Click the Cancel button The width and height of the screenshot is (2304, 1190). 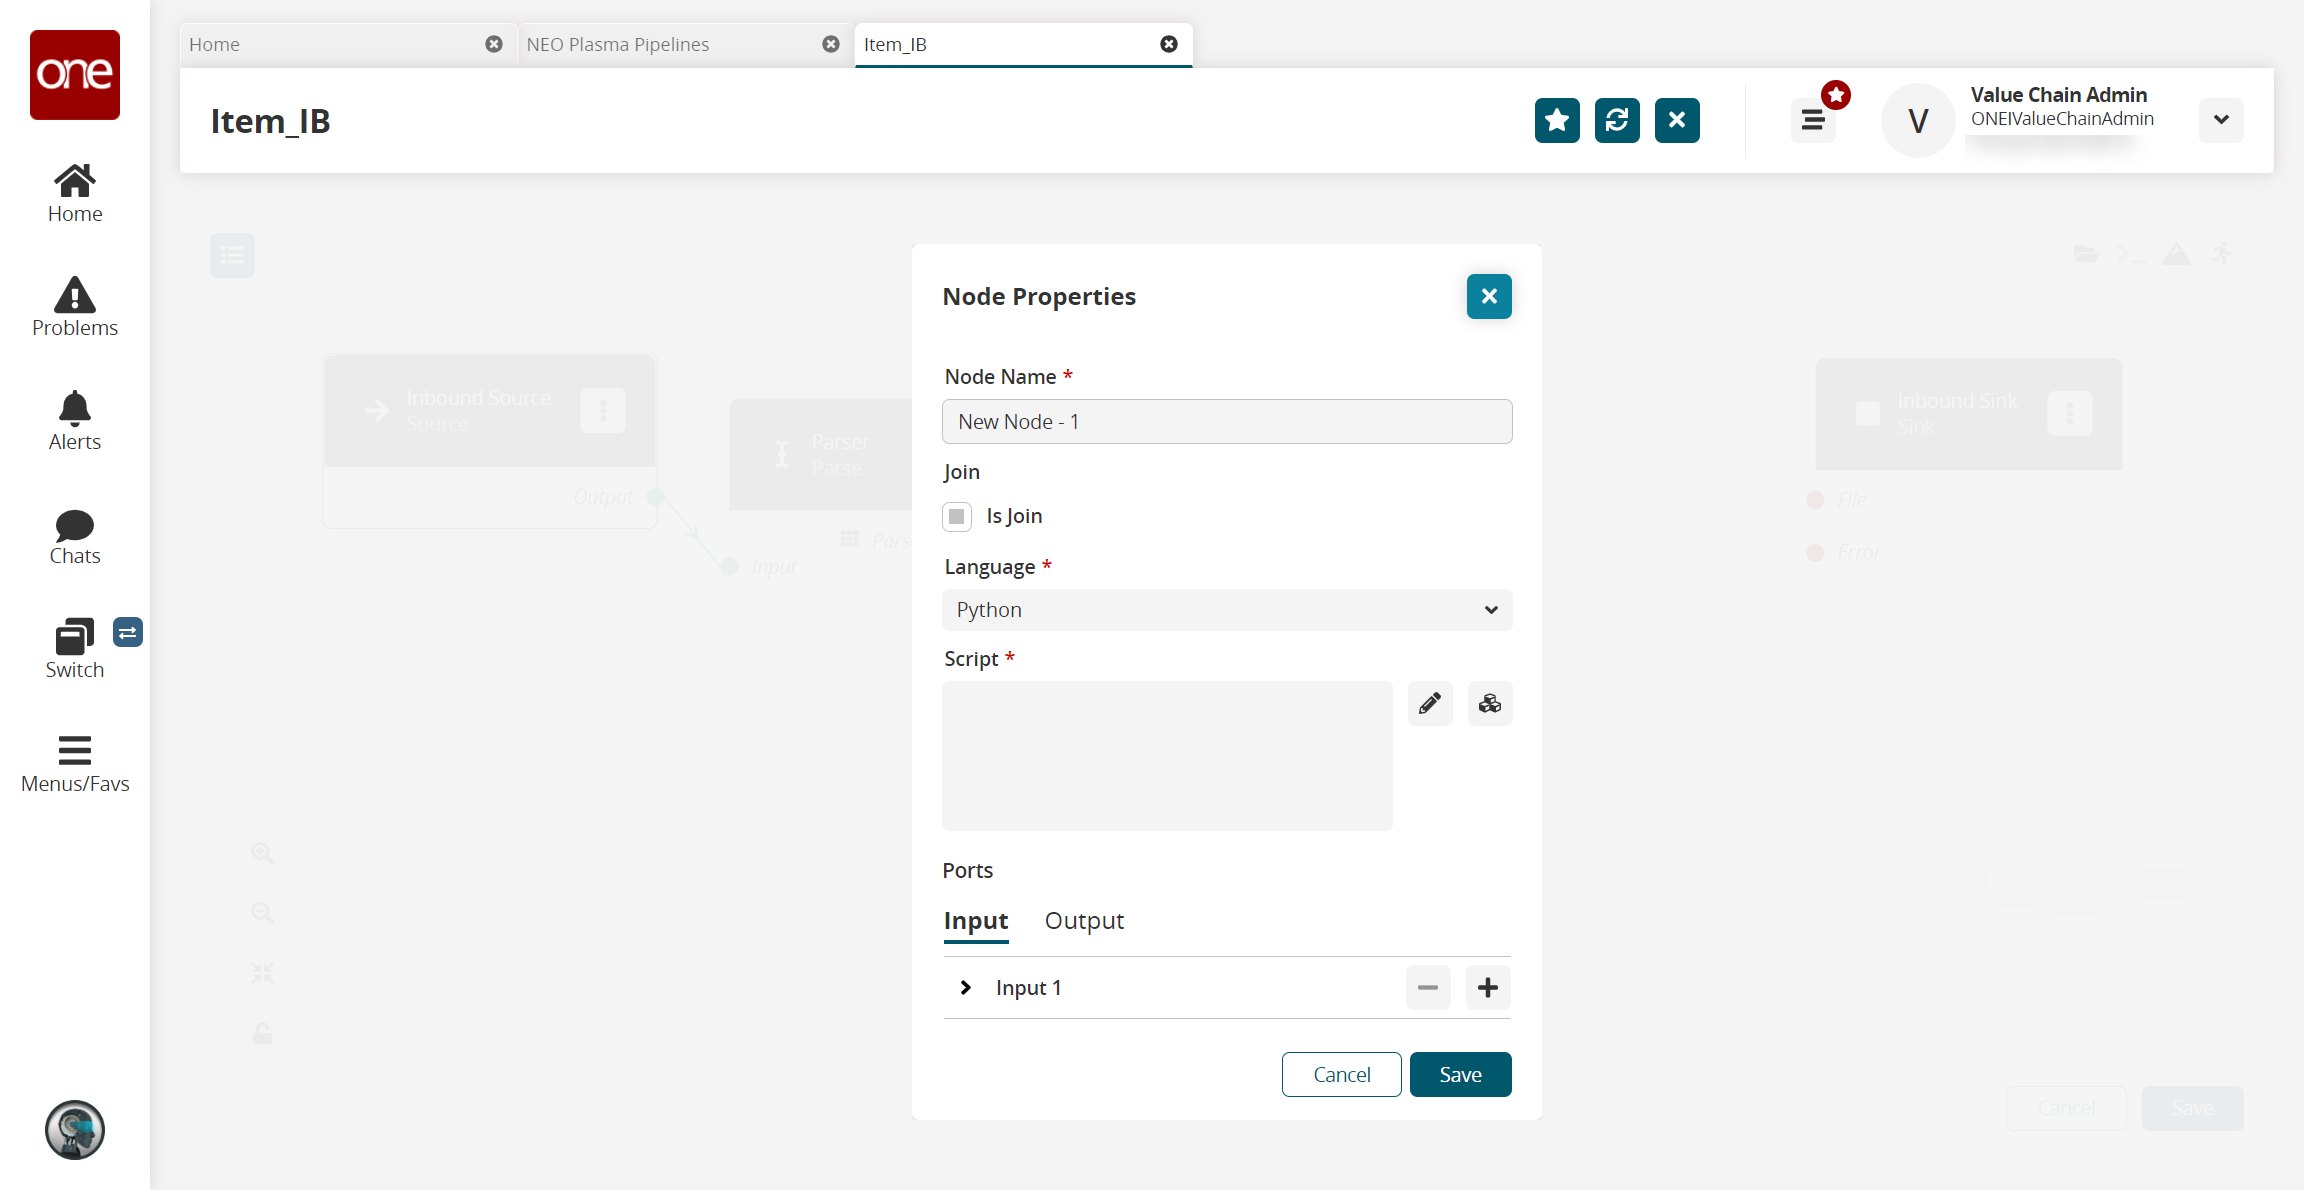click(x=1343, y=1075)
